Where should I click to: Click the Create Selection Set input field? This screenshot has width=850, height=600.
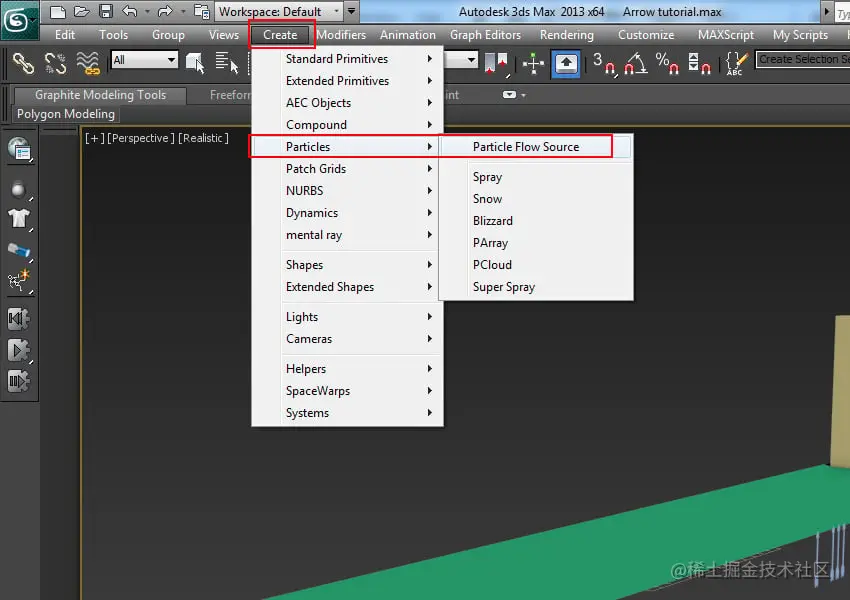[x=803, y=59]
